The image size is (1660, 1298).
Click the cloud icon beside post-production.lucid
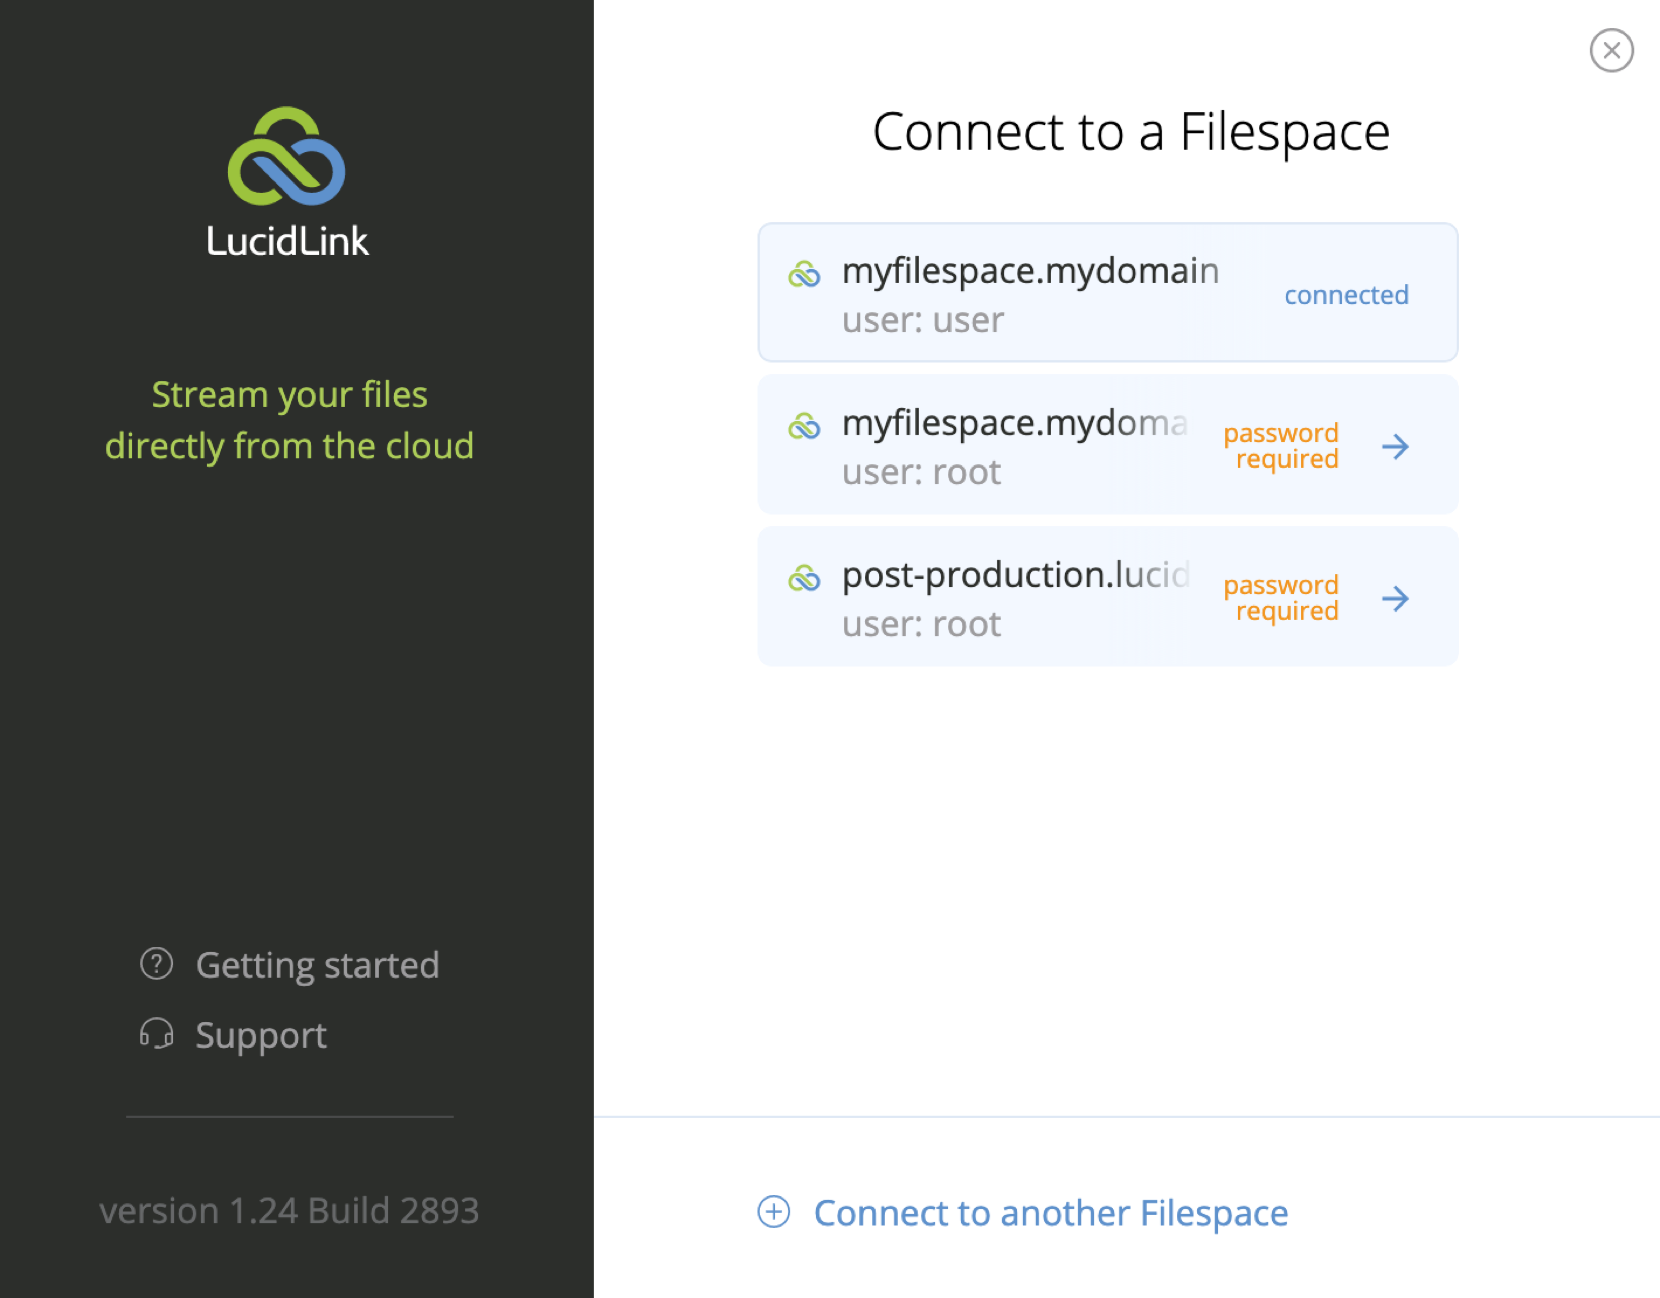pyautogui.click(x=806, y=577)
